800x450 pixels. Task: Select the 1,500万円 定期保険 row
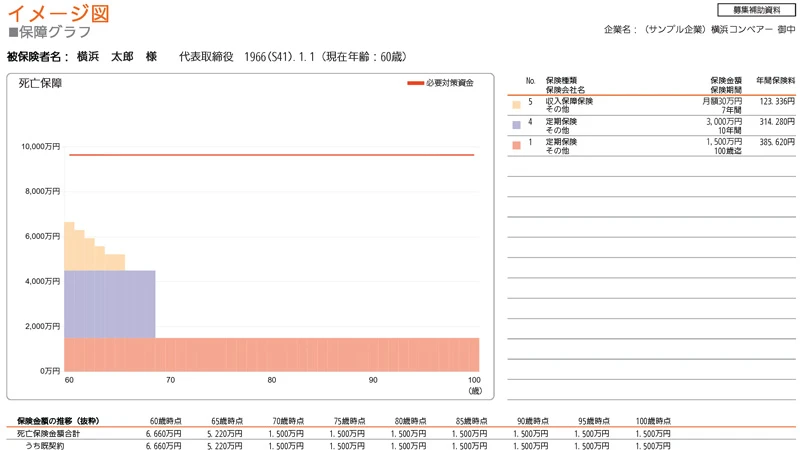(650, 146)
